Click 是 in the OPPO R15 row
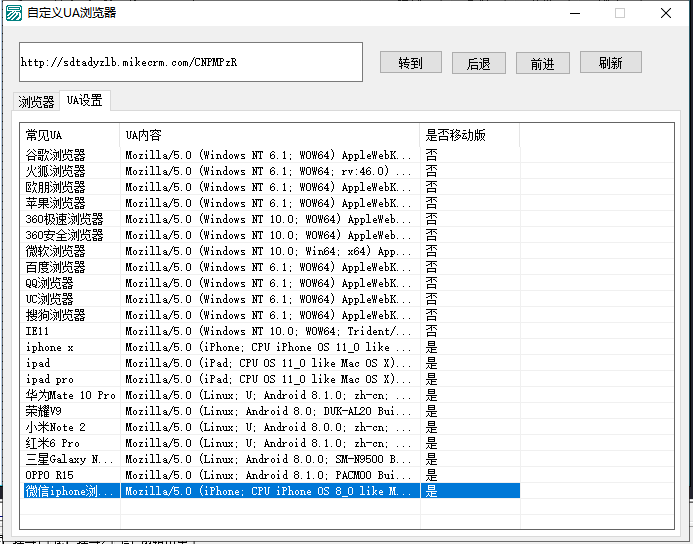Image resolution: width=693 pixels, height=544 pixels. coord(431,475)
